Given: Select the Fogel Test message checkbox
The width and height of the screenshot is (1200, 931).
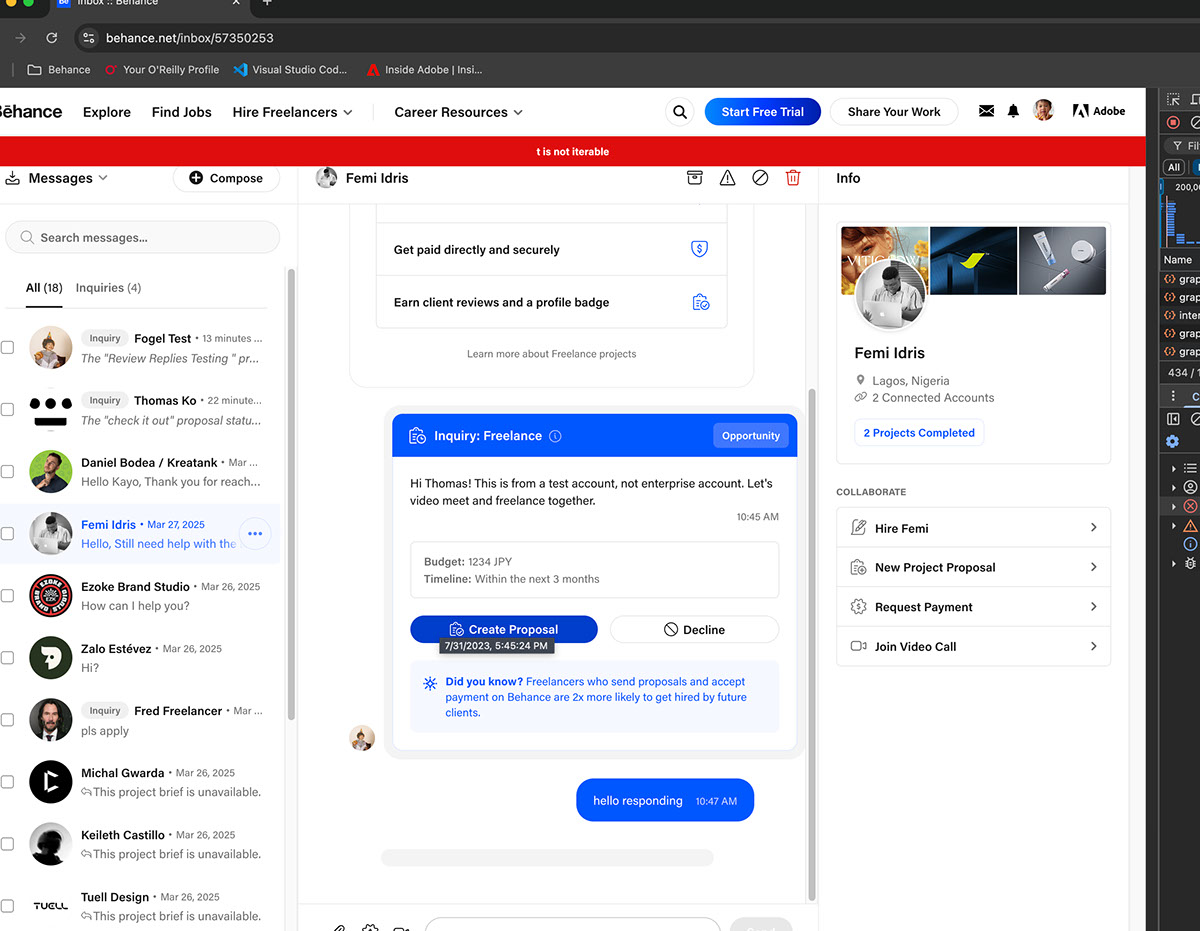Looking at the screenshot, I should tap(8, 347).
